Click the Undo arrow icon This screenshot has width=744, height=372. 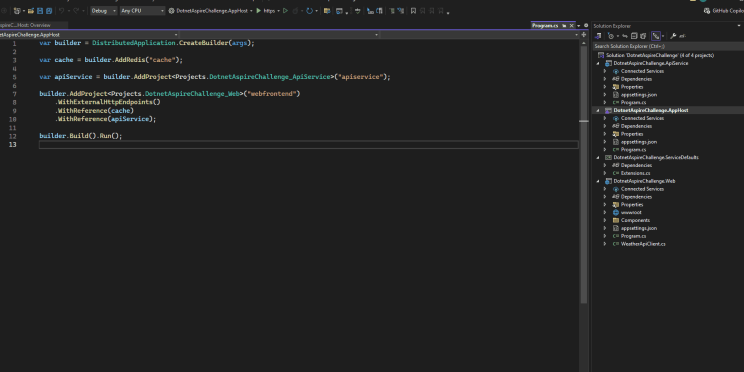[61, 11]
